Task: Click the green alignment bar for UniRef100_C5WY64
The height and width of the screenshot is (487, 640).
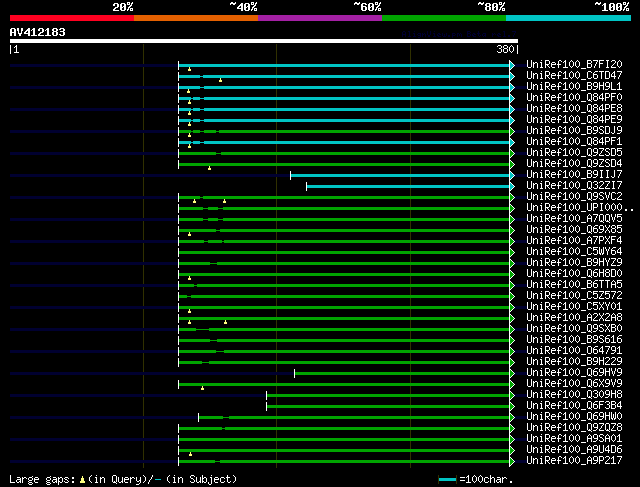Action: pyautogui.click(x=344, y=253)
